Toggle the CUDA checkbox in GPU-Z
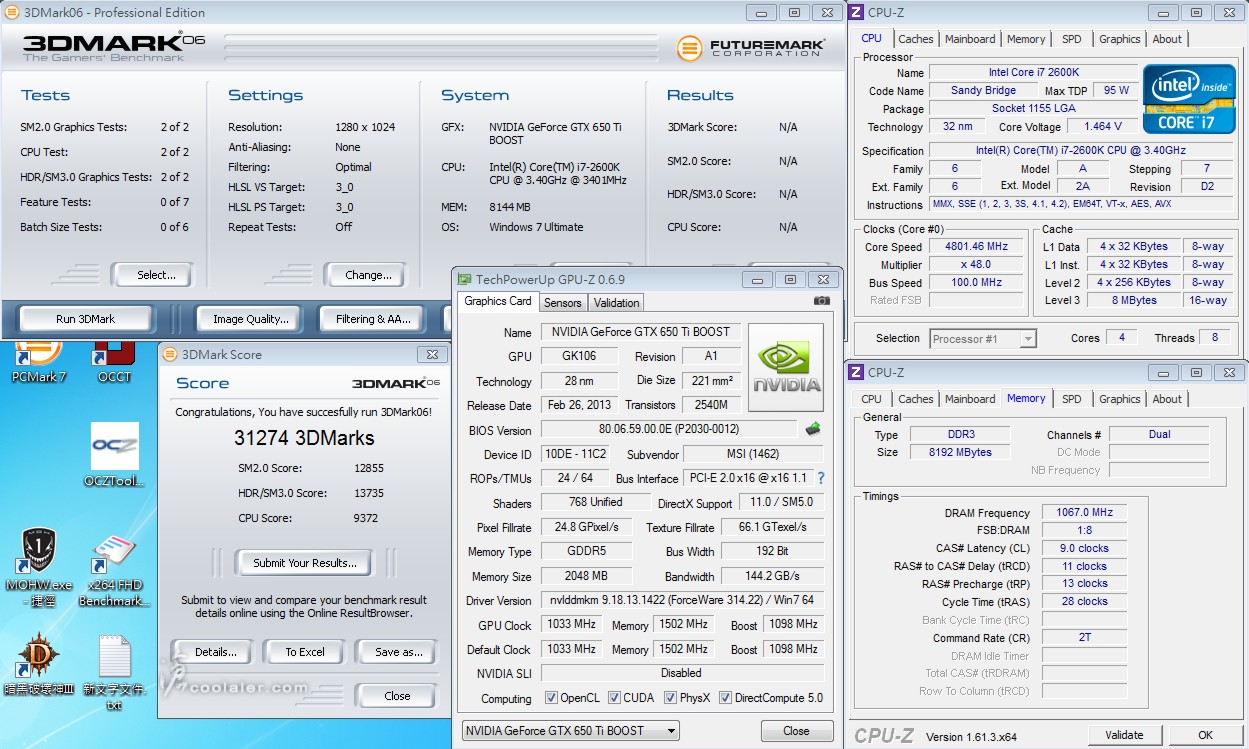Image resolution: width=1249 pixels, height=749 pixels. 614,698
